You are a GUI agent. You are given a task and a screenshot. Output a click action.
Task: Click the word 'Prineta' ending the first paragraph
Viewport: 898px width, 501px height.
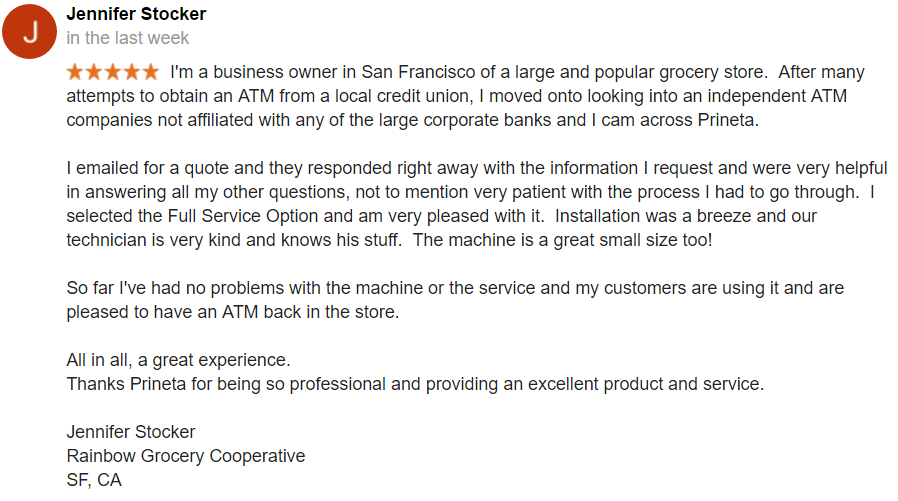[x=728, y=120]
